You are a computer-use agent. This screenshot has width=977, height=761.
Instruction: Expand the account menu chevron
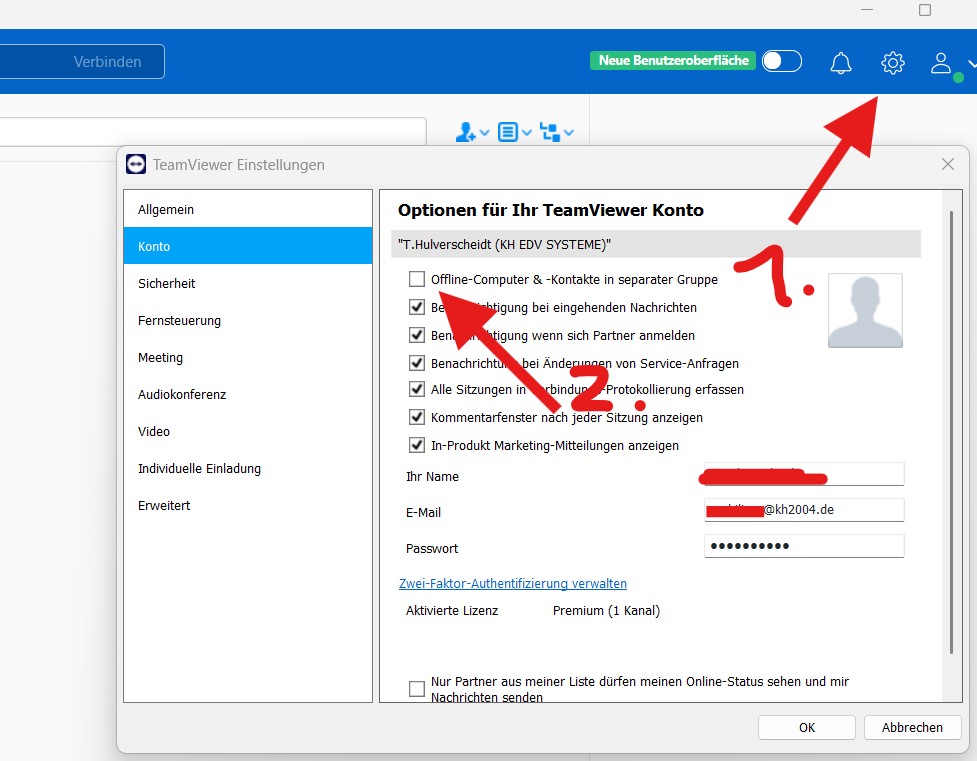point(972,63)
